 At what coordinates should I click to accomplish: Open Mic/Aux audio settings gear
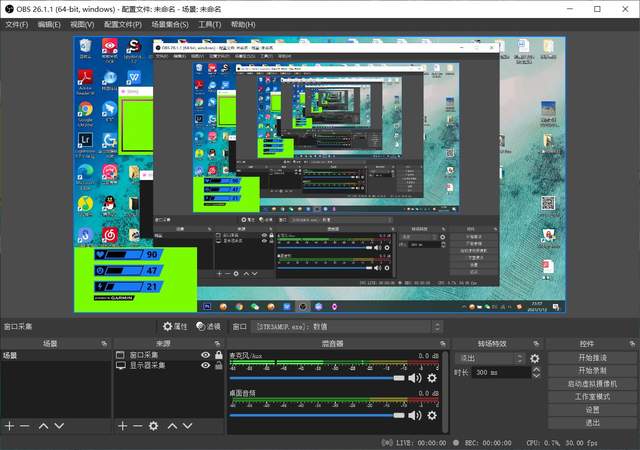pos(432,378)
